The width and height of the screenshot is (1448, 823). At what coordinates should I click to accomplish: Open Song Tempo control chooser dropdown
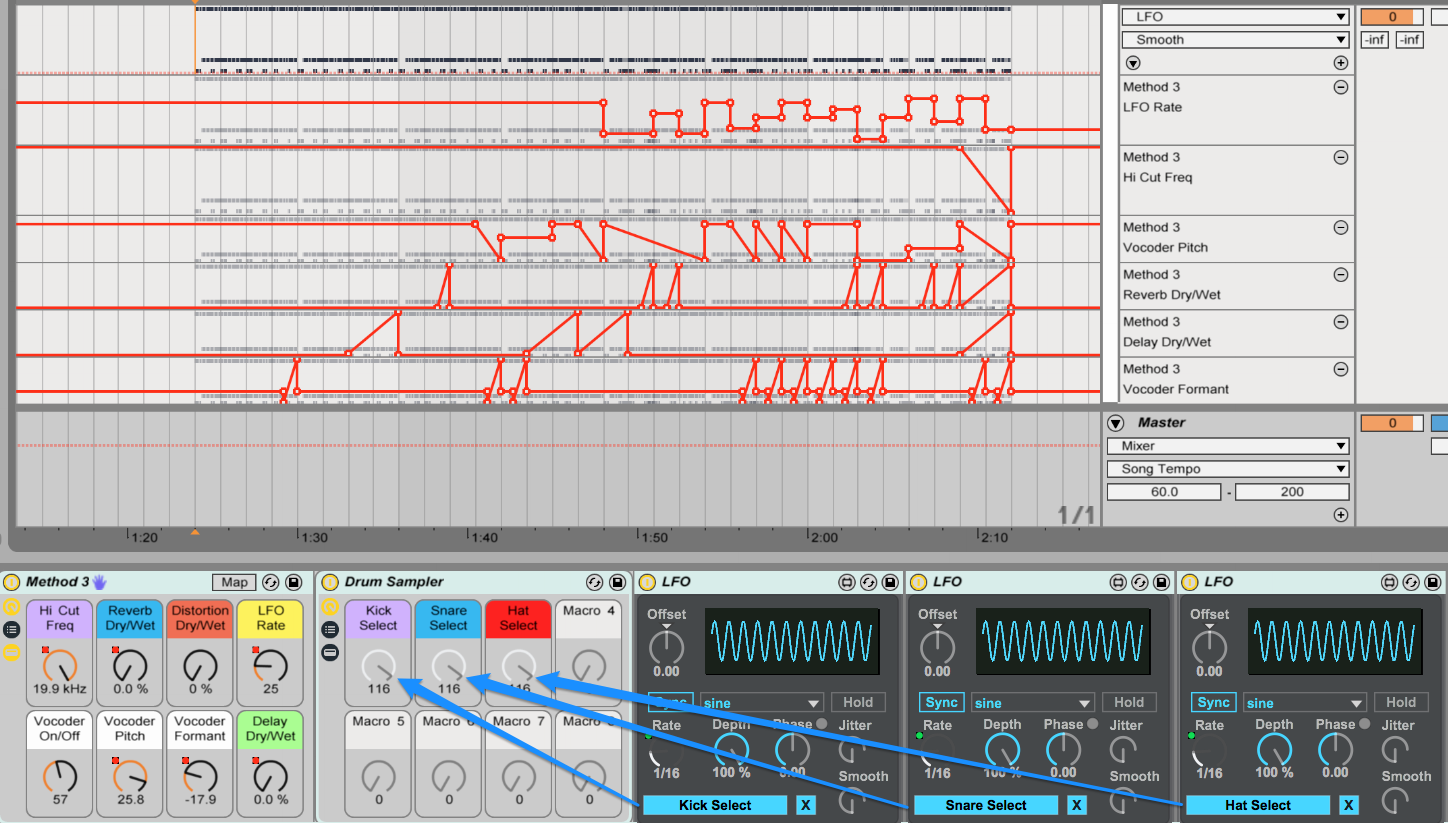click(1228, 469)
